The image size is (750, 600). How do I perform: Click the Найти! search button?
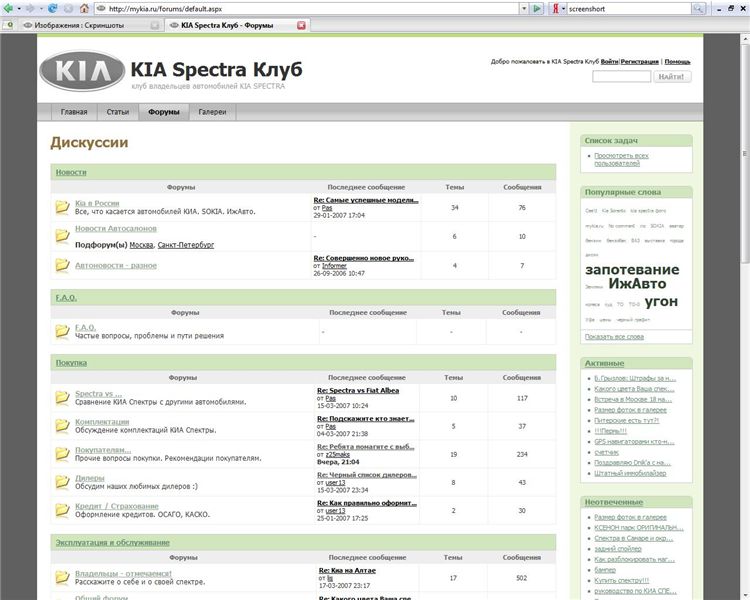coord(672,77)
